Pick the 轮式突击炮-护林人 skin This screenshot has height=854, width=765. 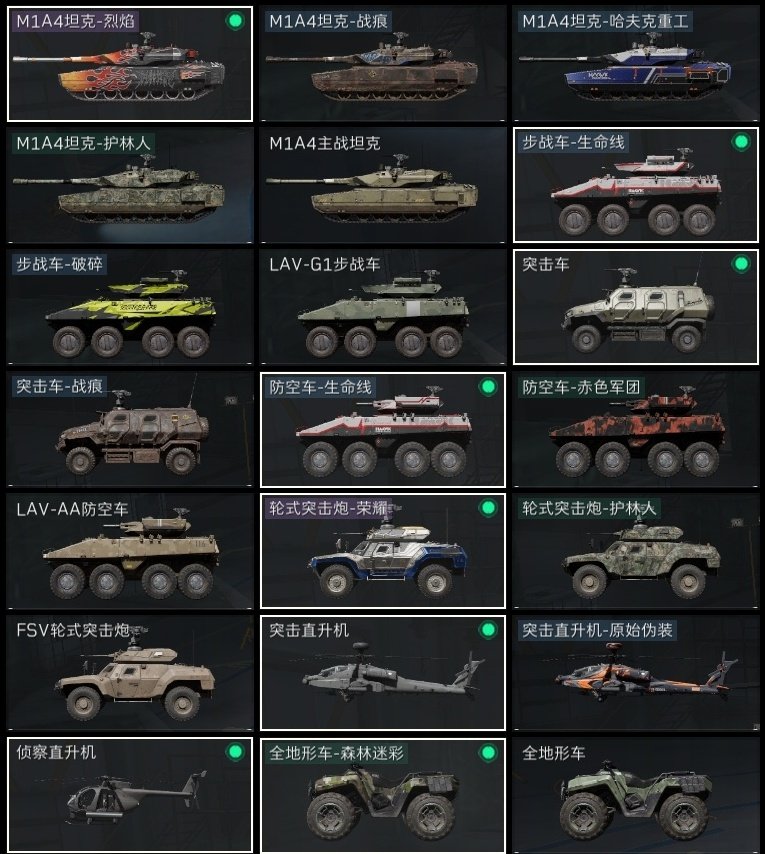635,551
